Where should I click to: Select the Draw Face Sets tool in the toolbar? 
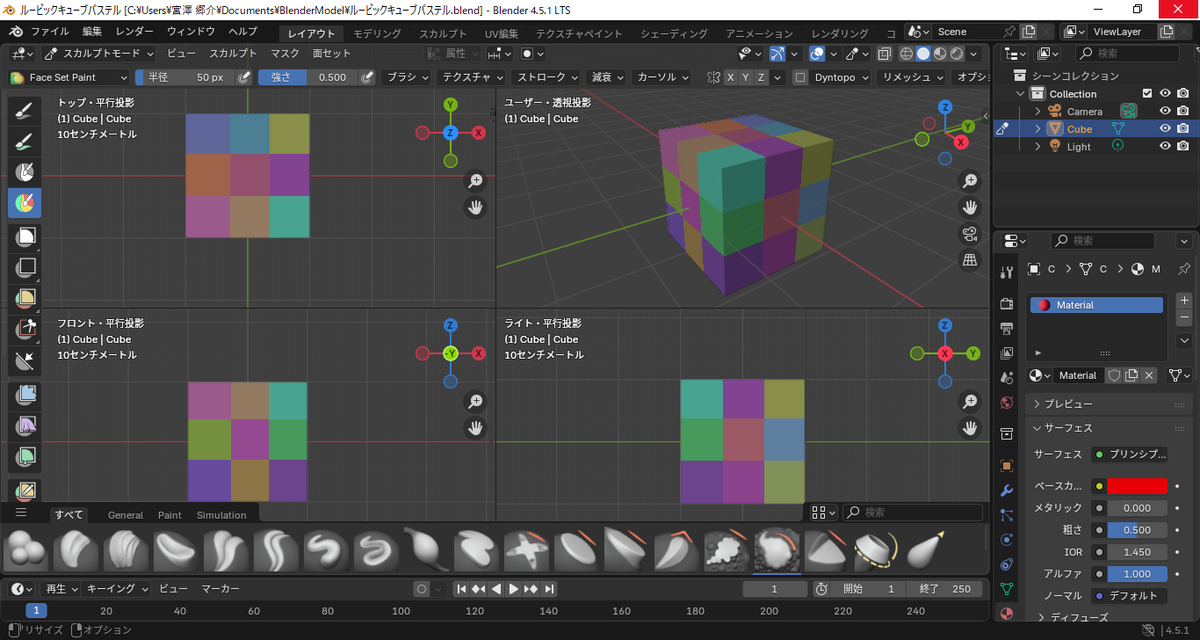(x=24, y=203)
